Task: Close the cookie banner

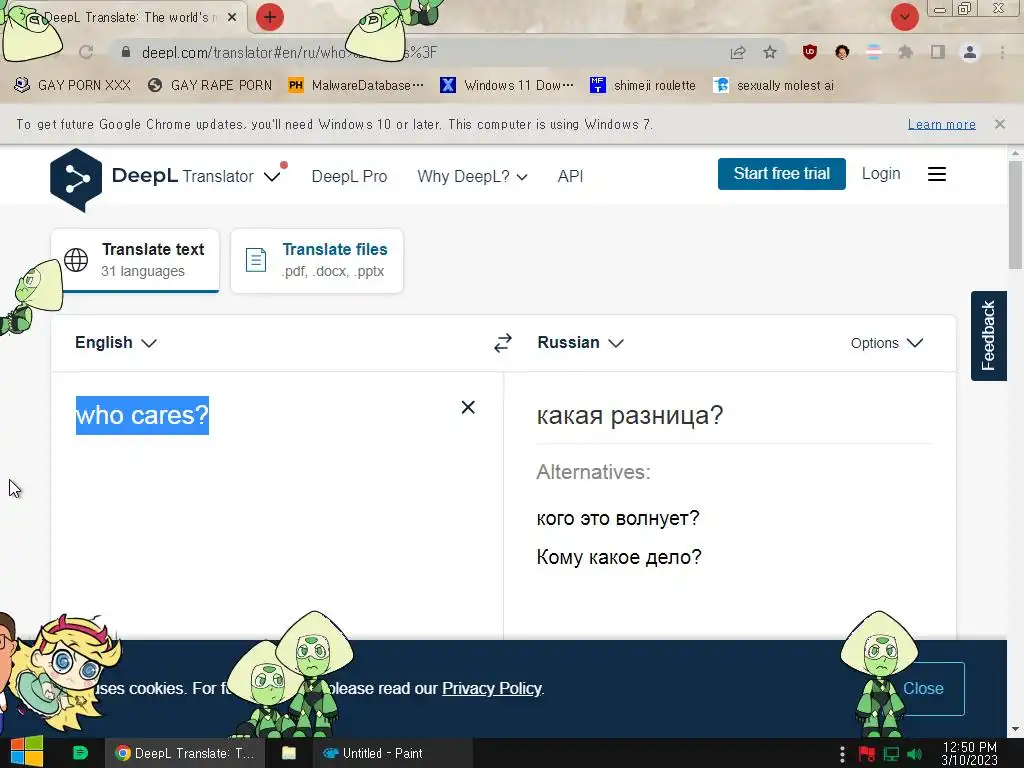Action: pyautogui.click(x=923, y=688)
